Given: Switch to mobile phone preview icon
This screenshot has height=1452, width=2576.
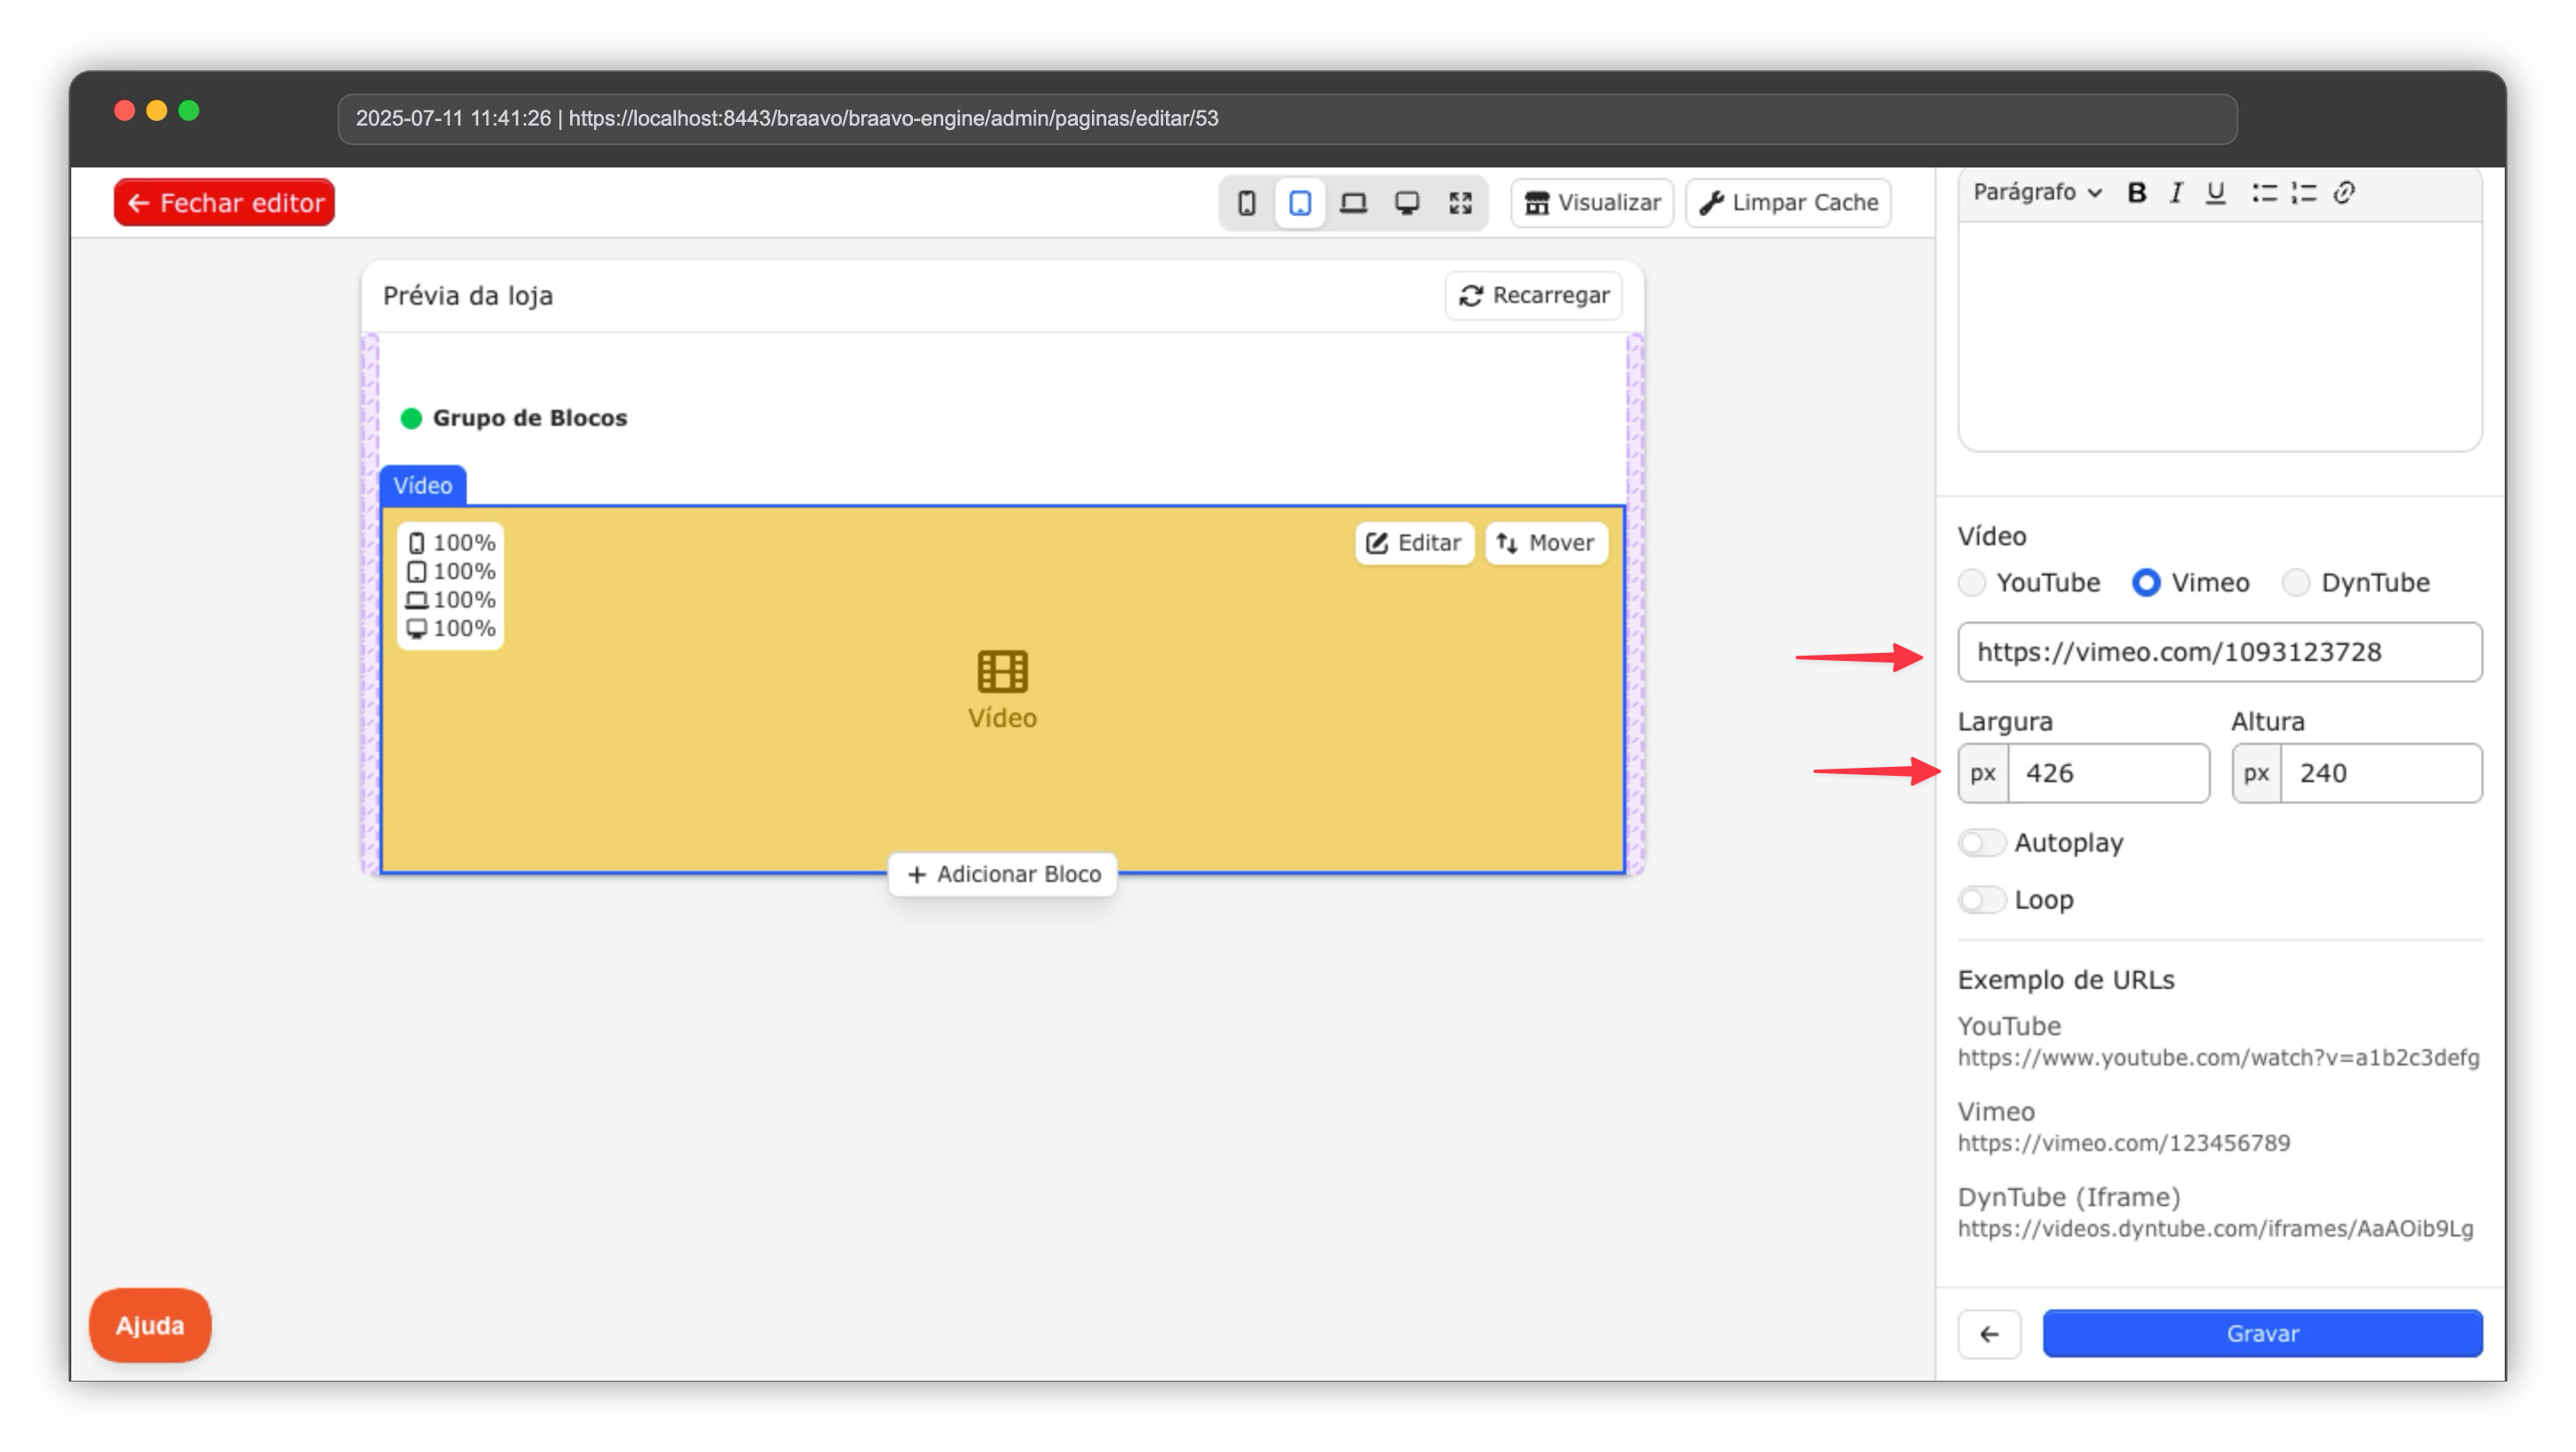Looking at the screenshot, I should [x=1246, y=203].
